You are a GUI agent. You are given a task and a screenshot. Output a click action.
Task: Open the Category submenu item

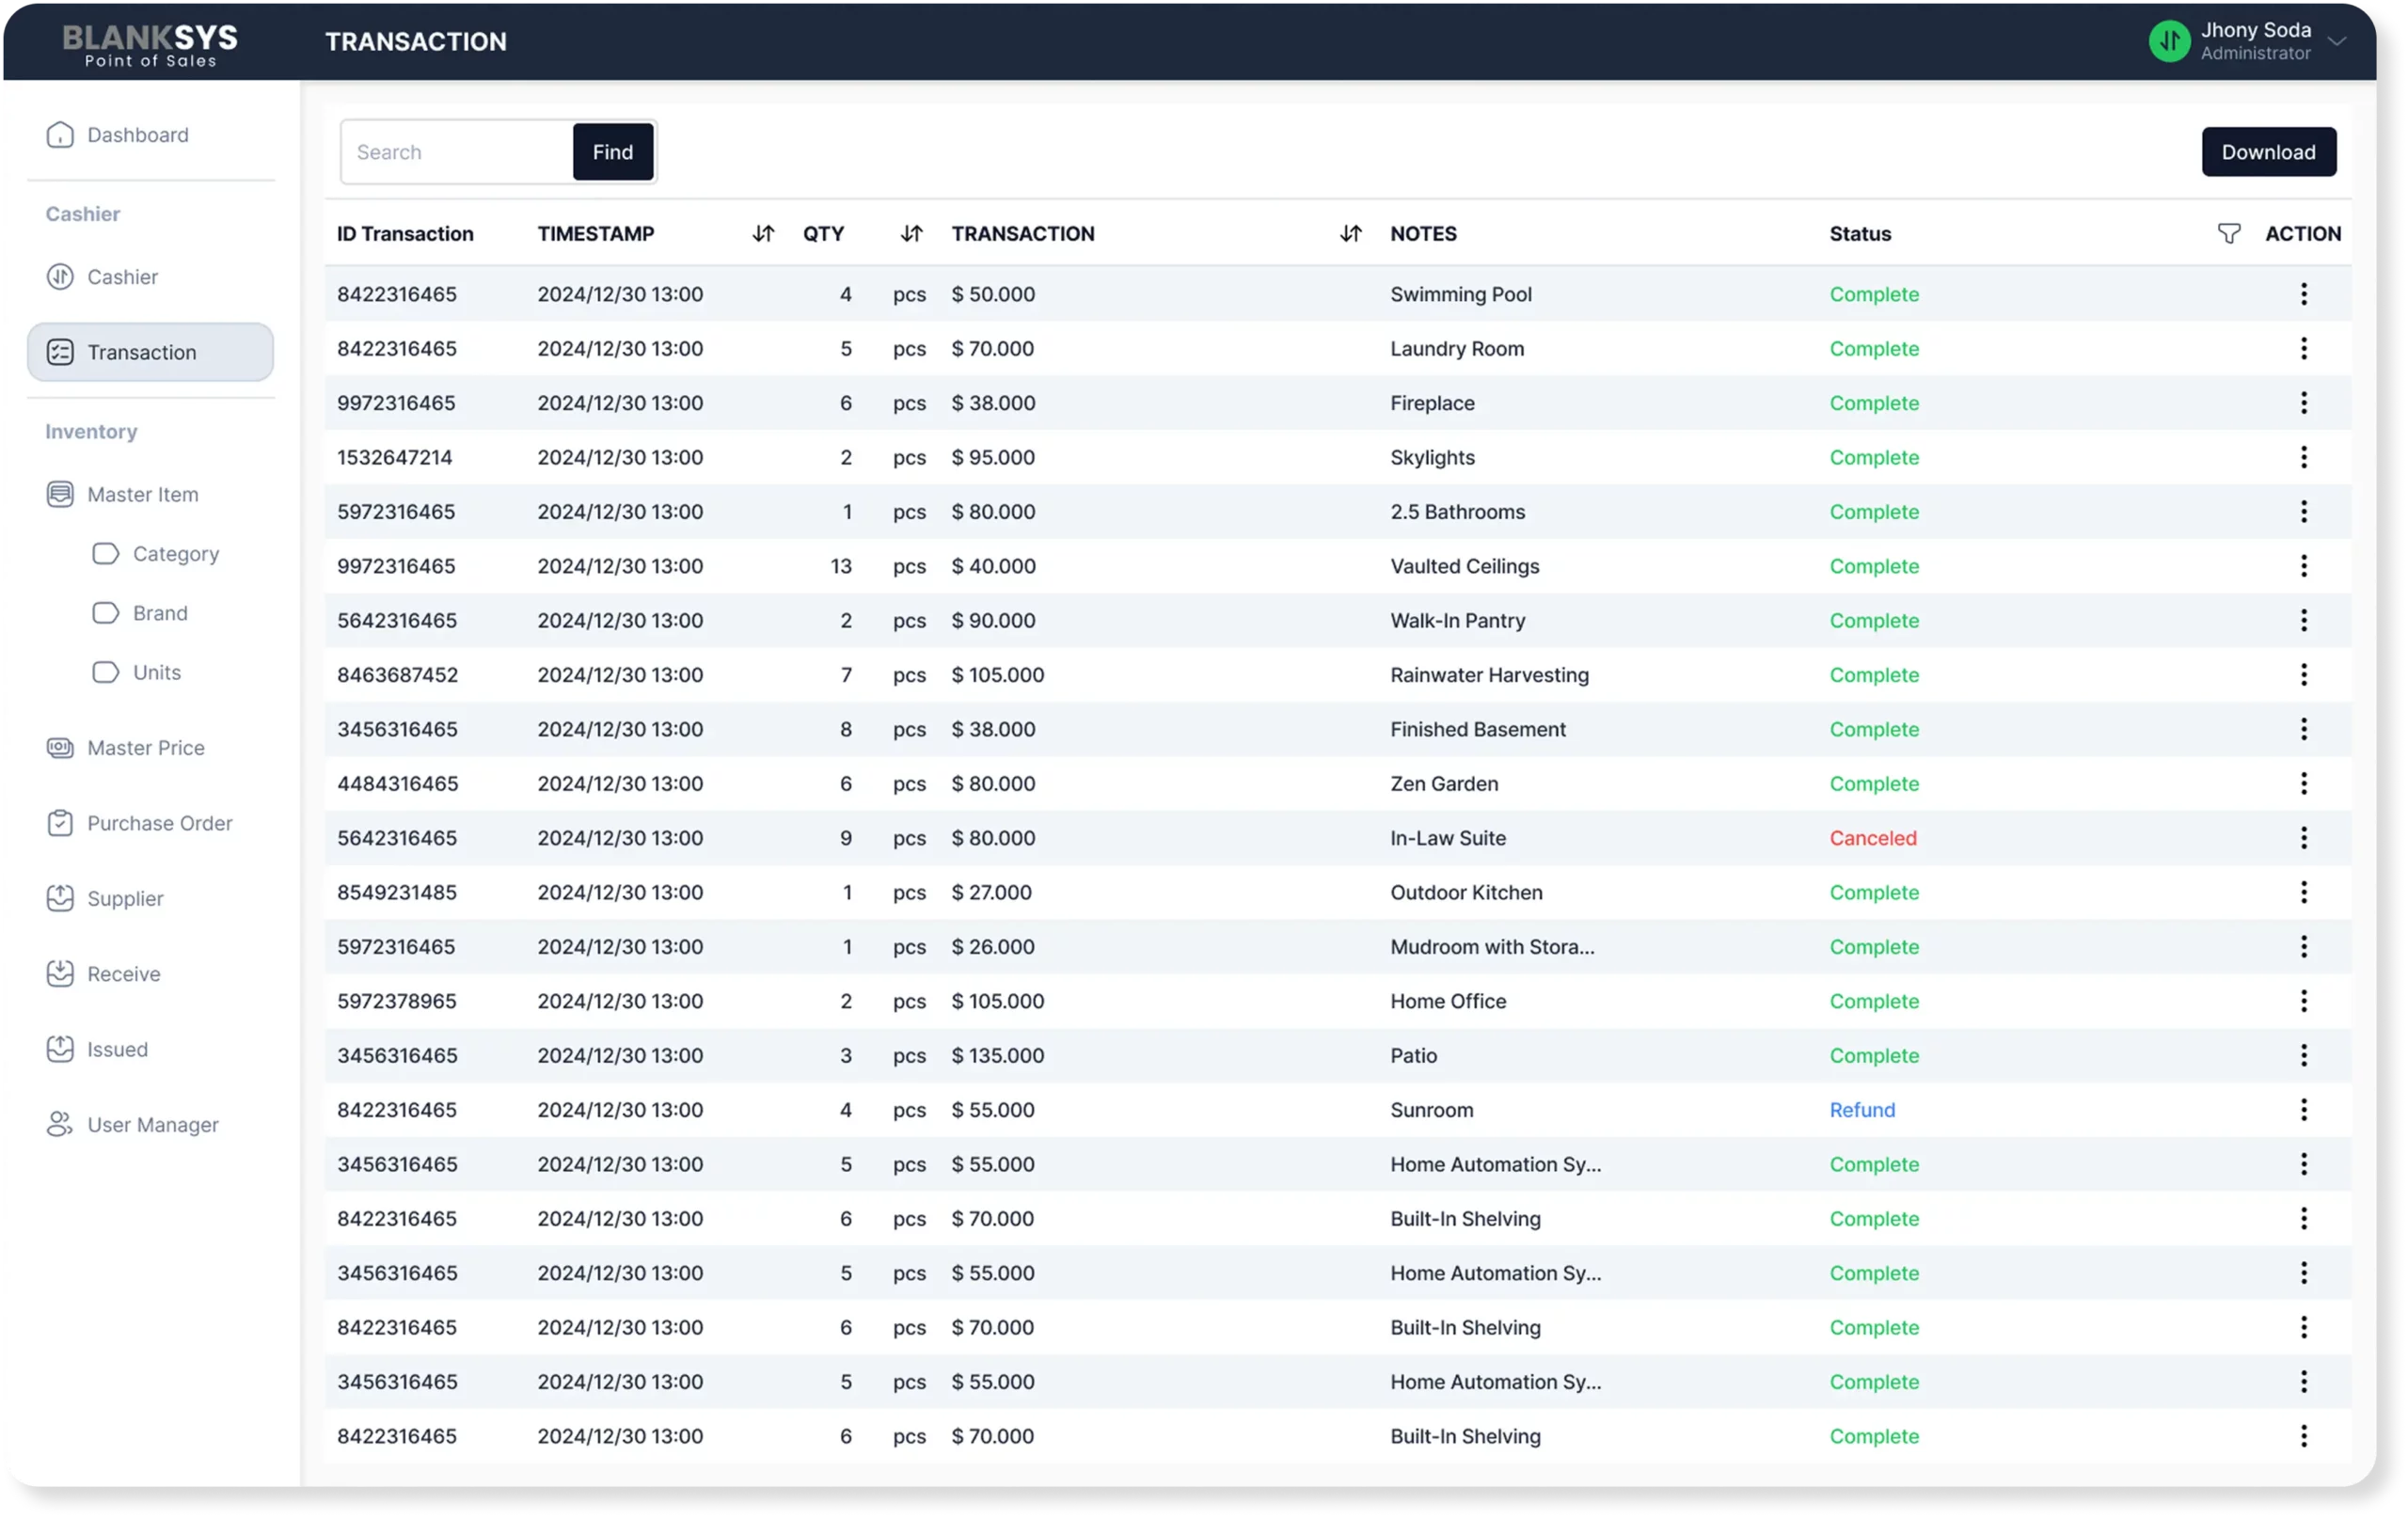175,554
